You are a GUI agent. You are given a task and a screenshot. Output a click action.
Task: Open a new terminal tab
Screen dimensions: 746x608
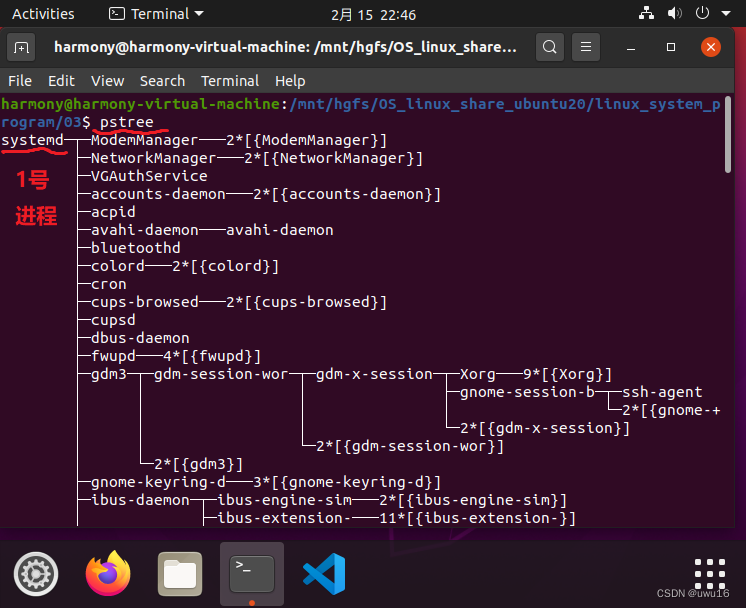pos(21,47)
